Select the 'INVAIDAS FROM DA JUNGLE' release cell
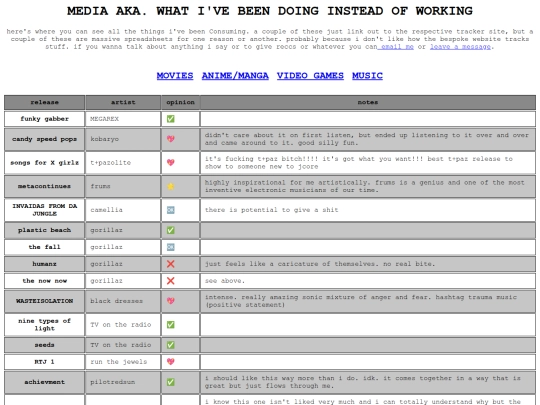540x405 pixels. click(44, 210)
